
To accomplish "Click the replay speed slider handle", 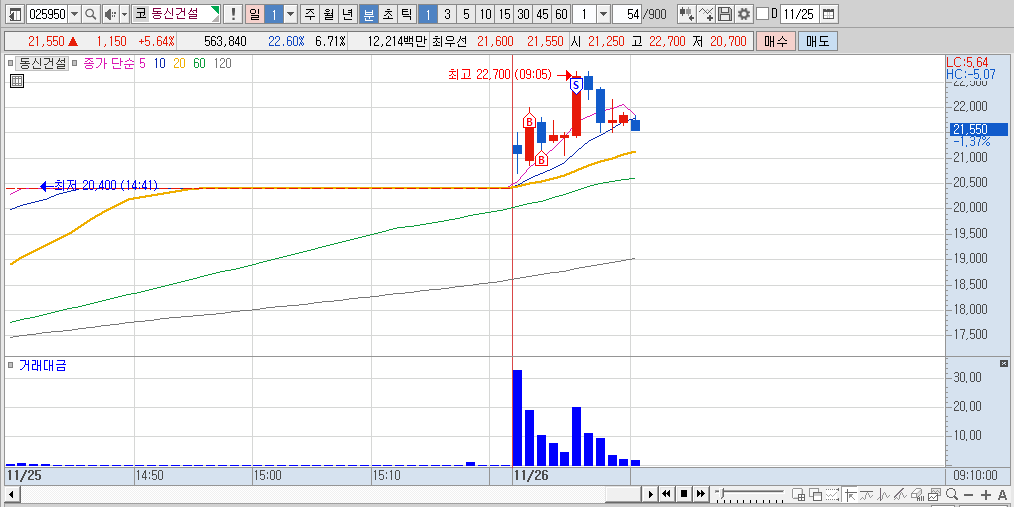I will pos(722,493).
